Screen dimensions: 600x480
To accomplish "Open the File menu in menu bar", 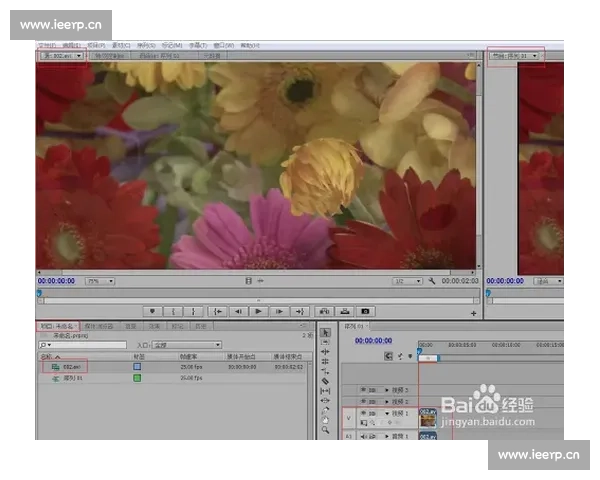I will tap(47, 45).
